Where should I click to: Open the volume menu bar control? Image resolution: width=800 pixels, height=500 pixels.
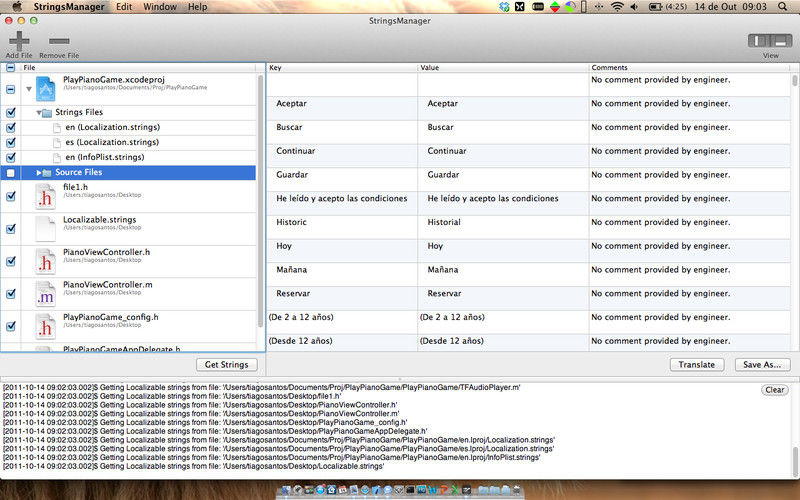click(634, 7)
